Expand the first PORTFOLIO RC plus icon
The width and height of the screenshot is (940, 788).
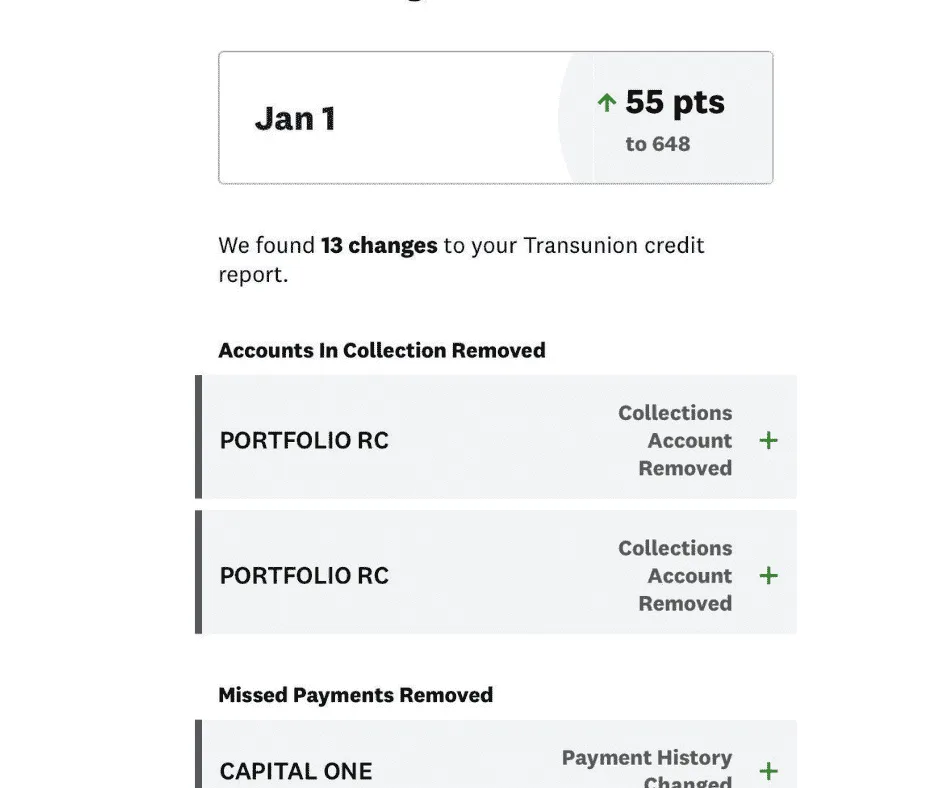pyautogui.click(x=768, y=441)
